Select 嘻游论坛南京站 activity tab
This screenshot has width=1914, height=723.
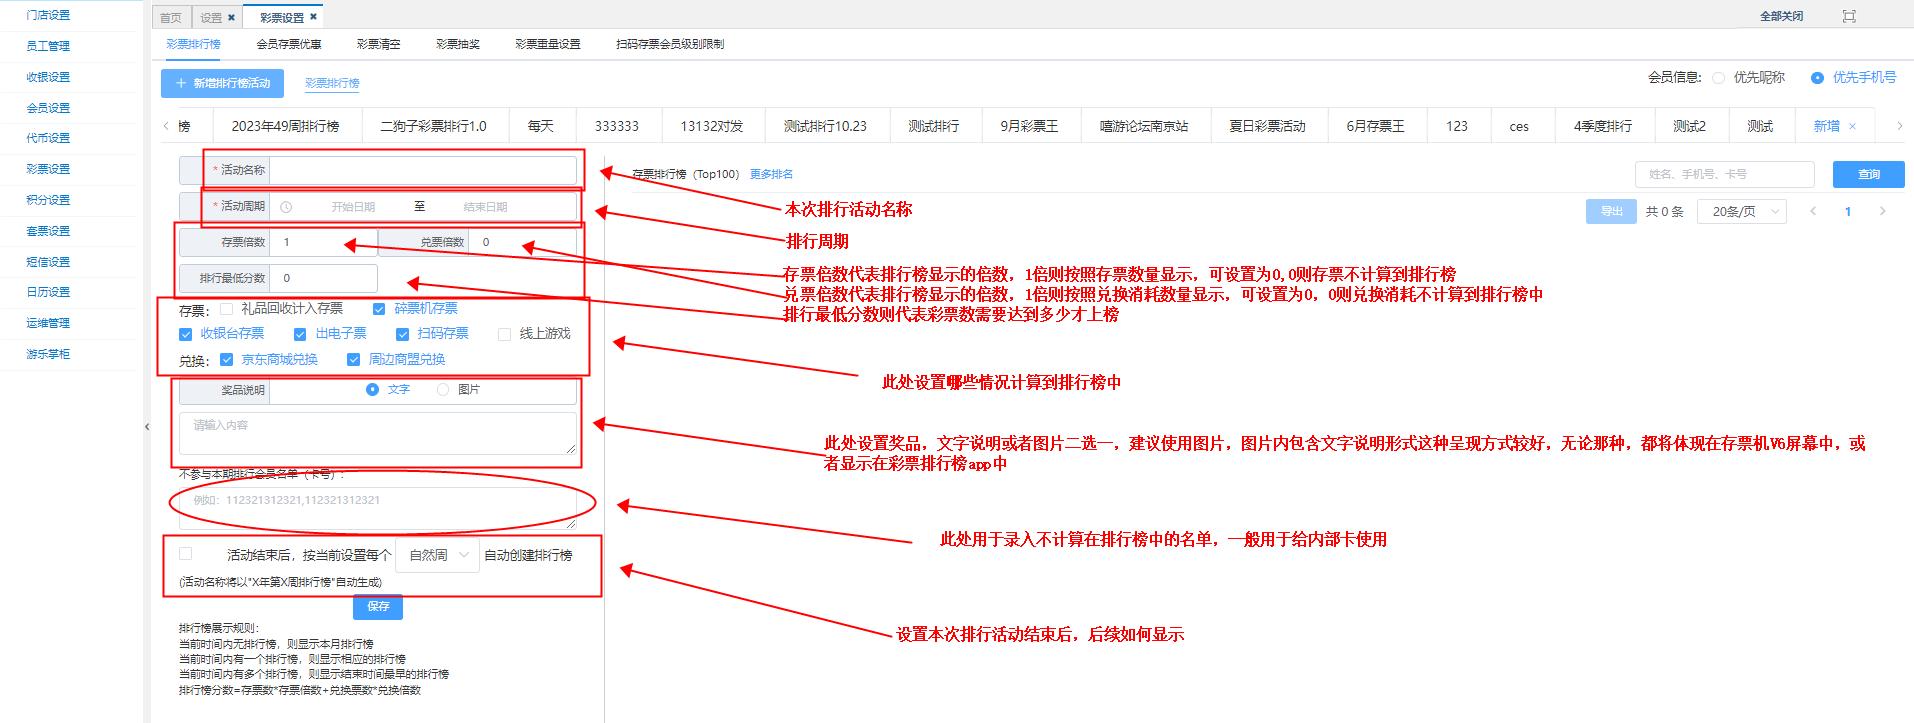point(1144,126)
